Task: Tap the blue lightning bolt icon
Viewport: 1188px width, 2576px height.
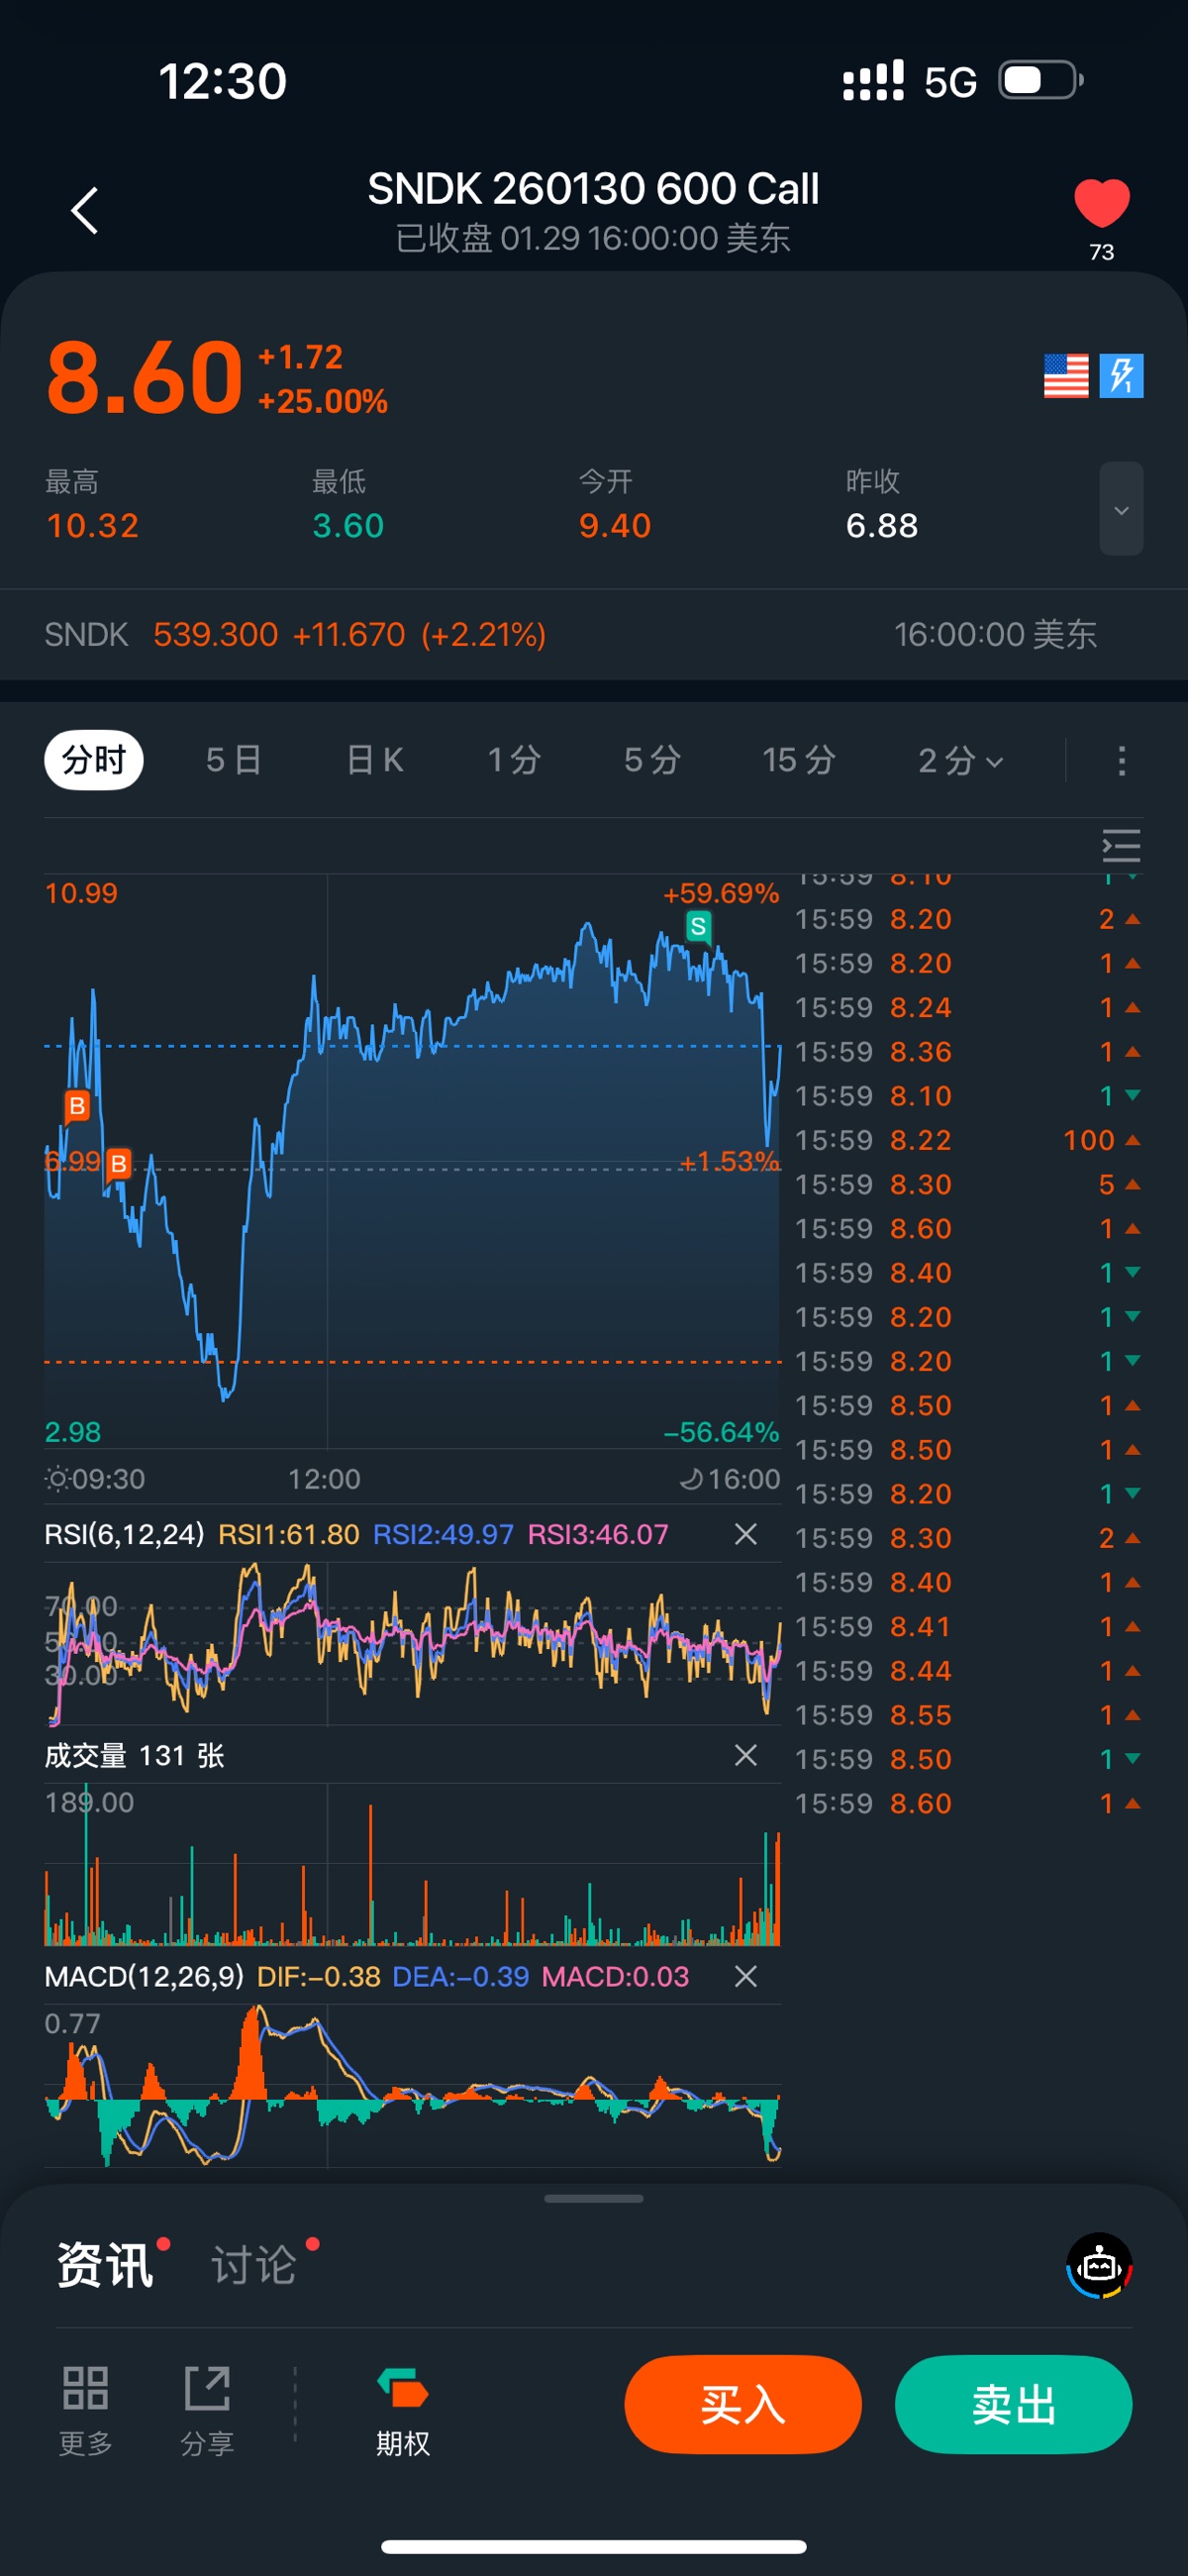Action: coord(1121,376)
